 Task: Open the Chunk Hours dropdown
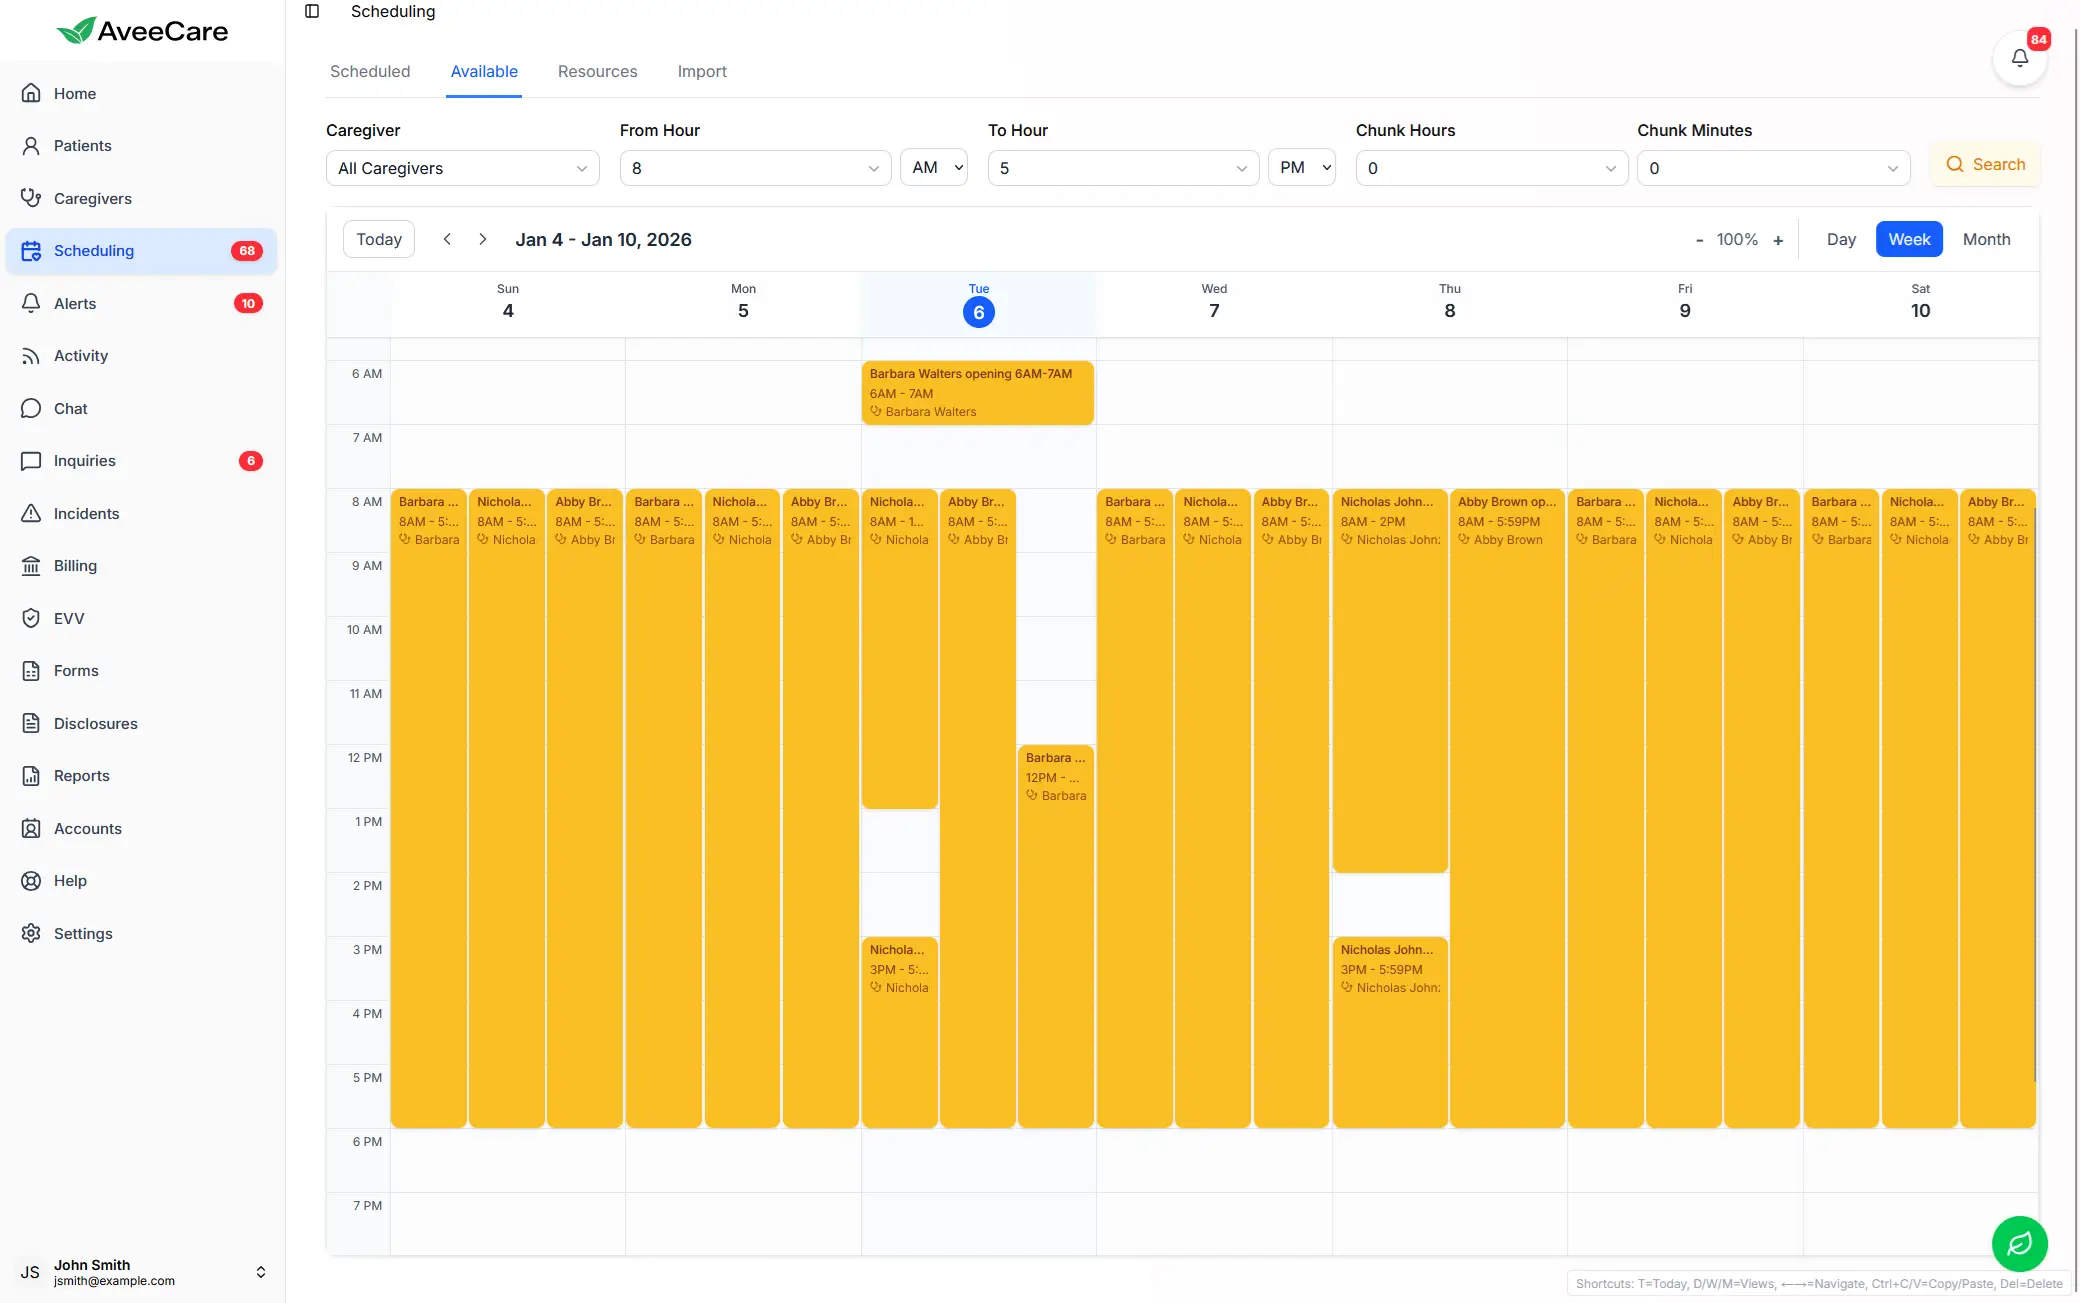click(x=1491, y=167)
